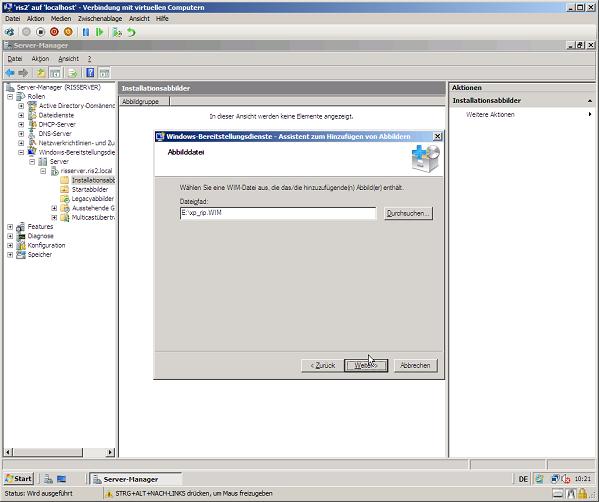Open the Zwischenablage menu
This screenshot has width=599, height=502.
[100, 18]
